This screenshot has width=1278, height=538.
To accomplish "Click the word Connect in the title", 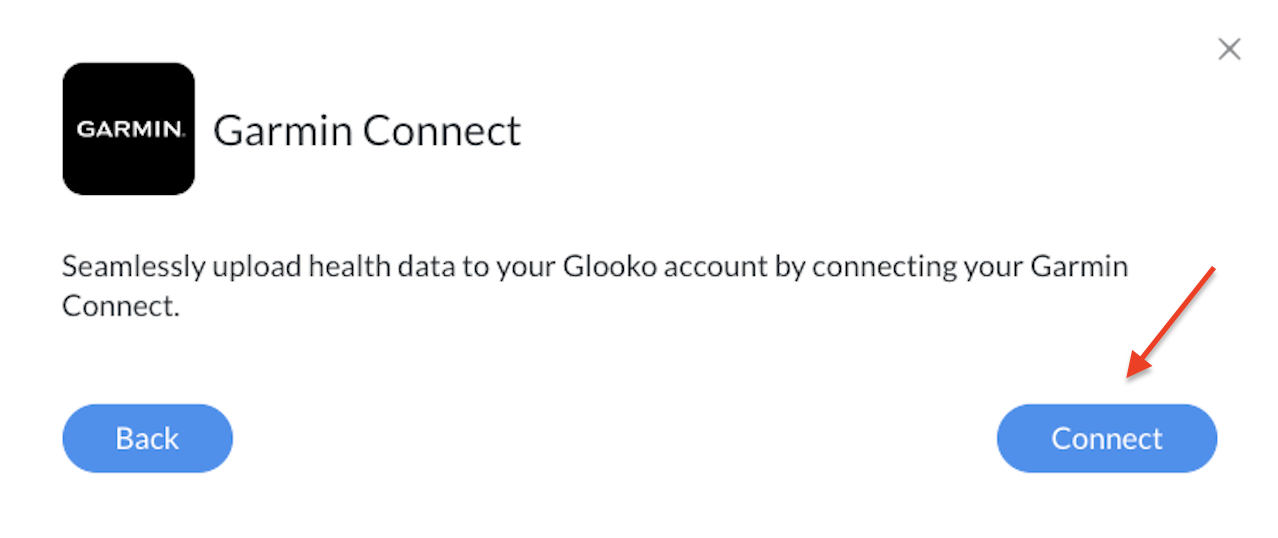I will (x=442, y=131).
